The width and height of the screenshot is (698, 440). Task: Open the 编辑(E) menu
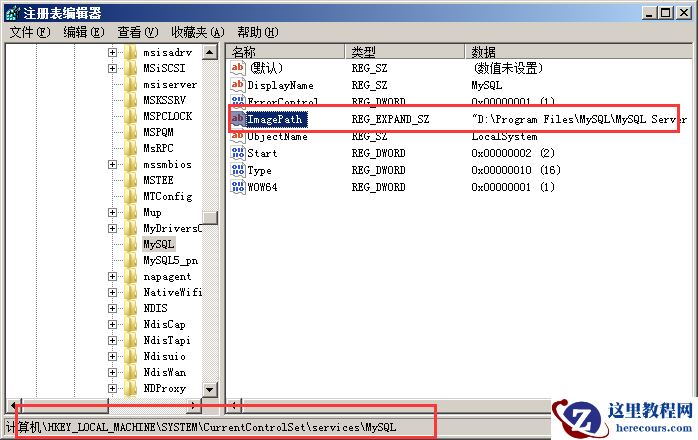coord(84,32)
